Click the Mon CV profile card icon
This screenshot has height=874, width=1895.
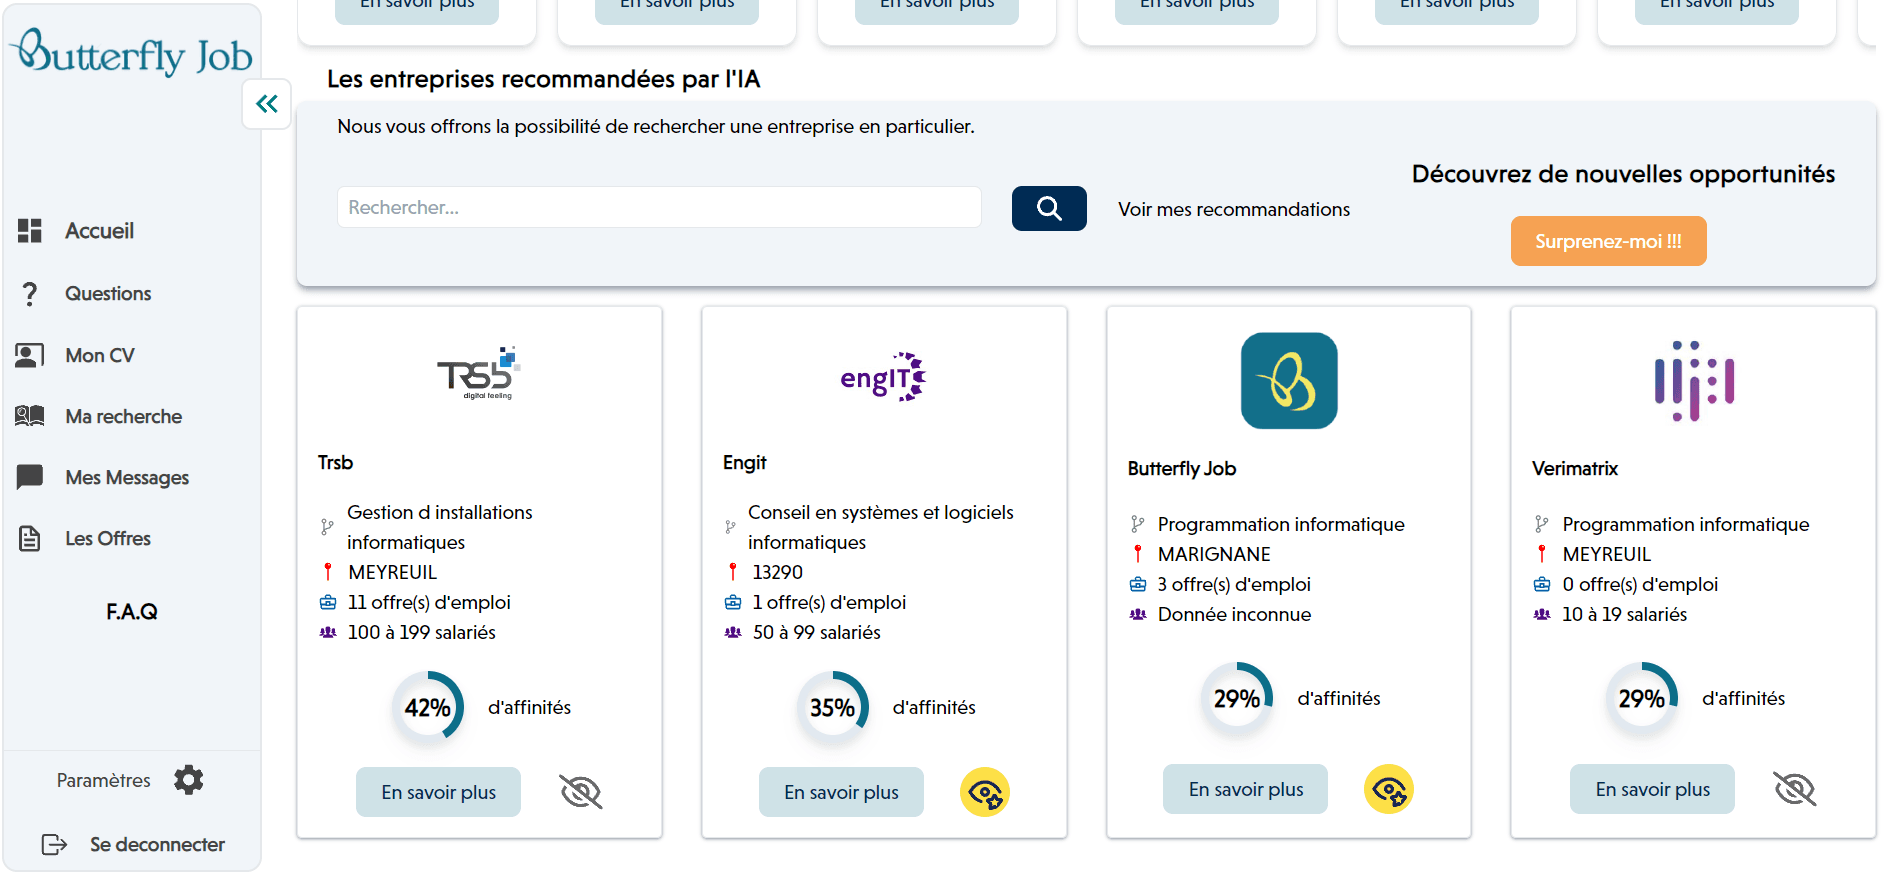pyautogui.click(x=30, y=355)
